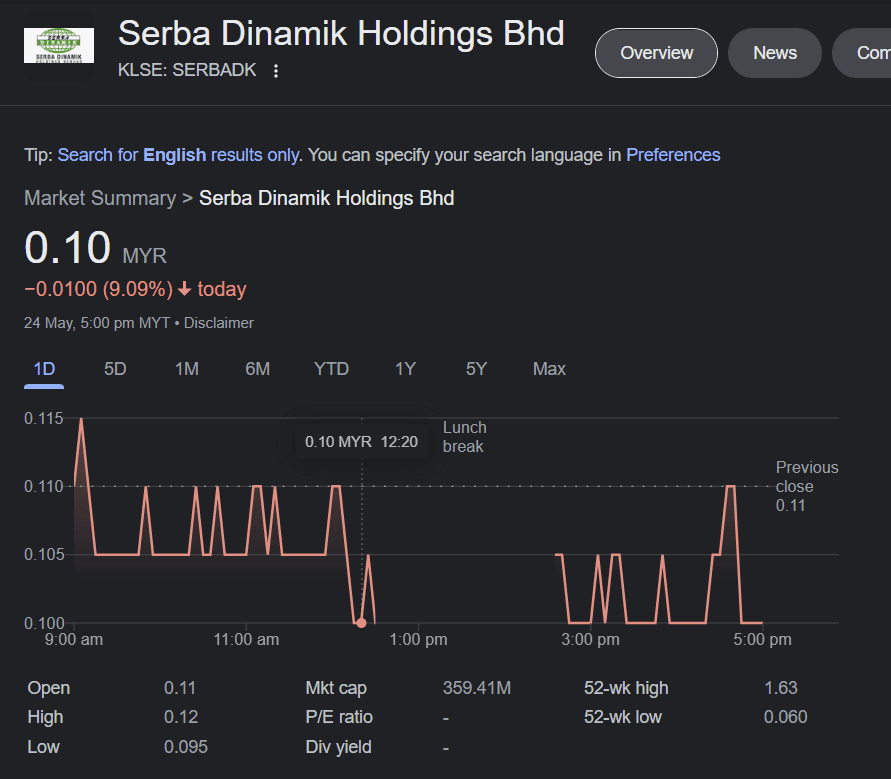Select the 1D chart range

(x=44, y=369)
